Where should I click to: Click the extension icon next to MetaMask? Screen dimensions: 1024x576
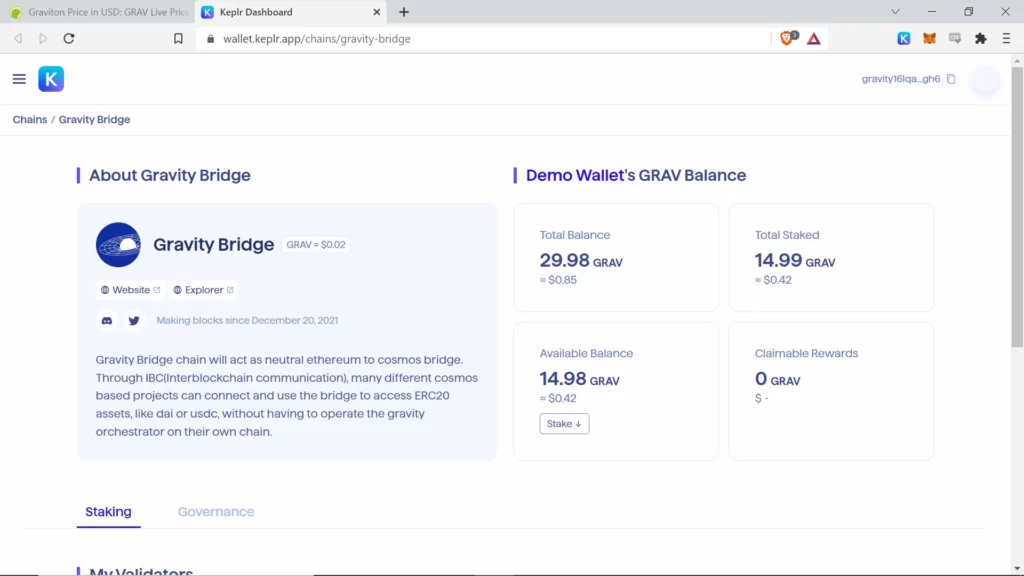tap(955, 39)
